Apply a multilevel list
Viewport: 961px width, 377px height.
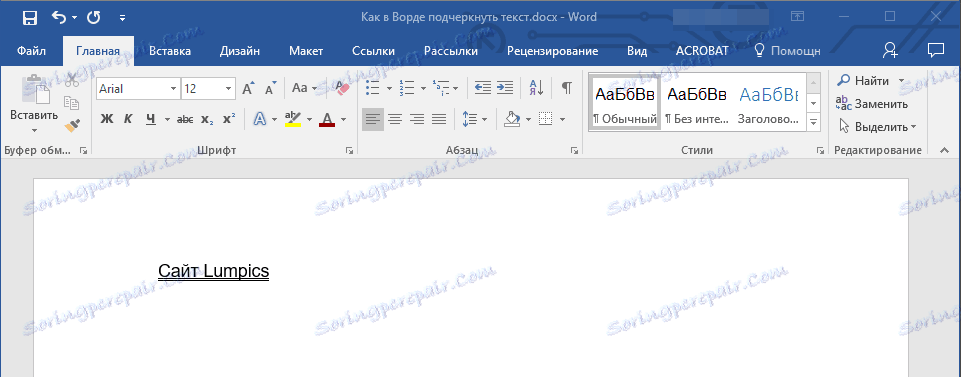pos(440,88)
